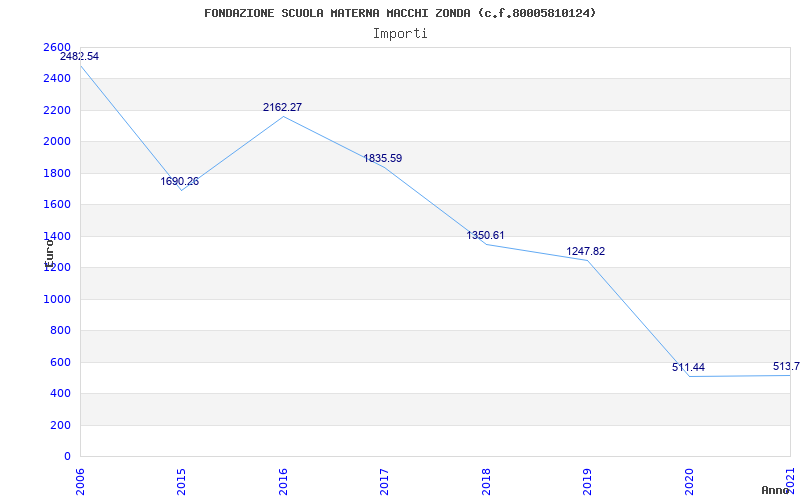This screenshot has width=800, height=500.
Task: Click the 2019 x-axis year label
Action: pos(588,481)
